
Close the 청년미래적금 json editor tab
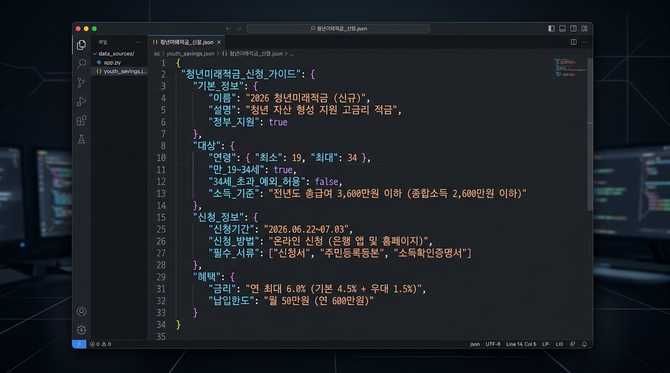click(x=219, y=42)
